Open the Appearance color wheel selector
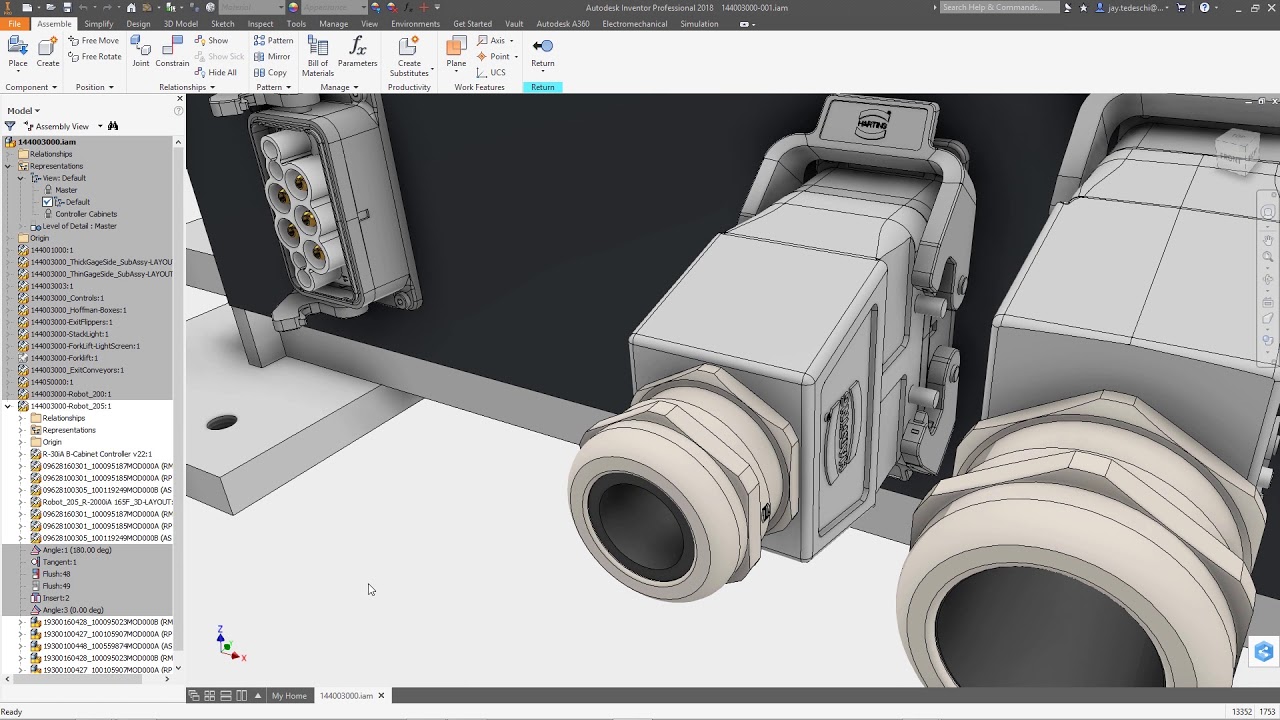This screenshot has height=720, width=1280. tap(293, 7)
